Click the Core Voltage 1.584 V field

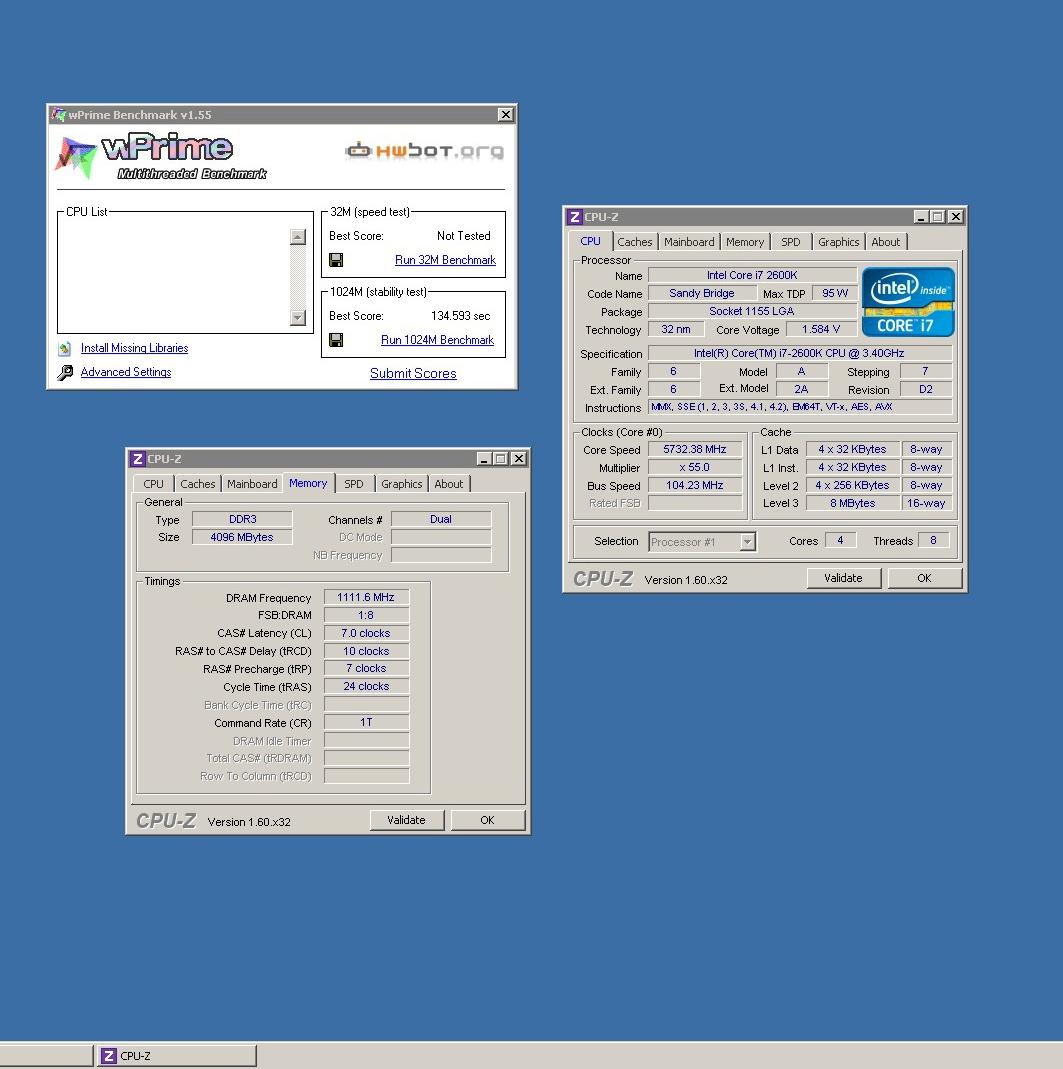click(x=821, y=329)
